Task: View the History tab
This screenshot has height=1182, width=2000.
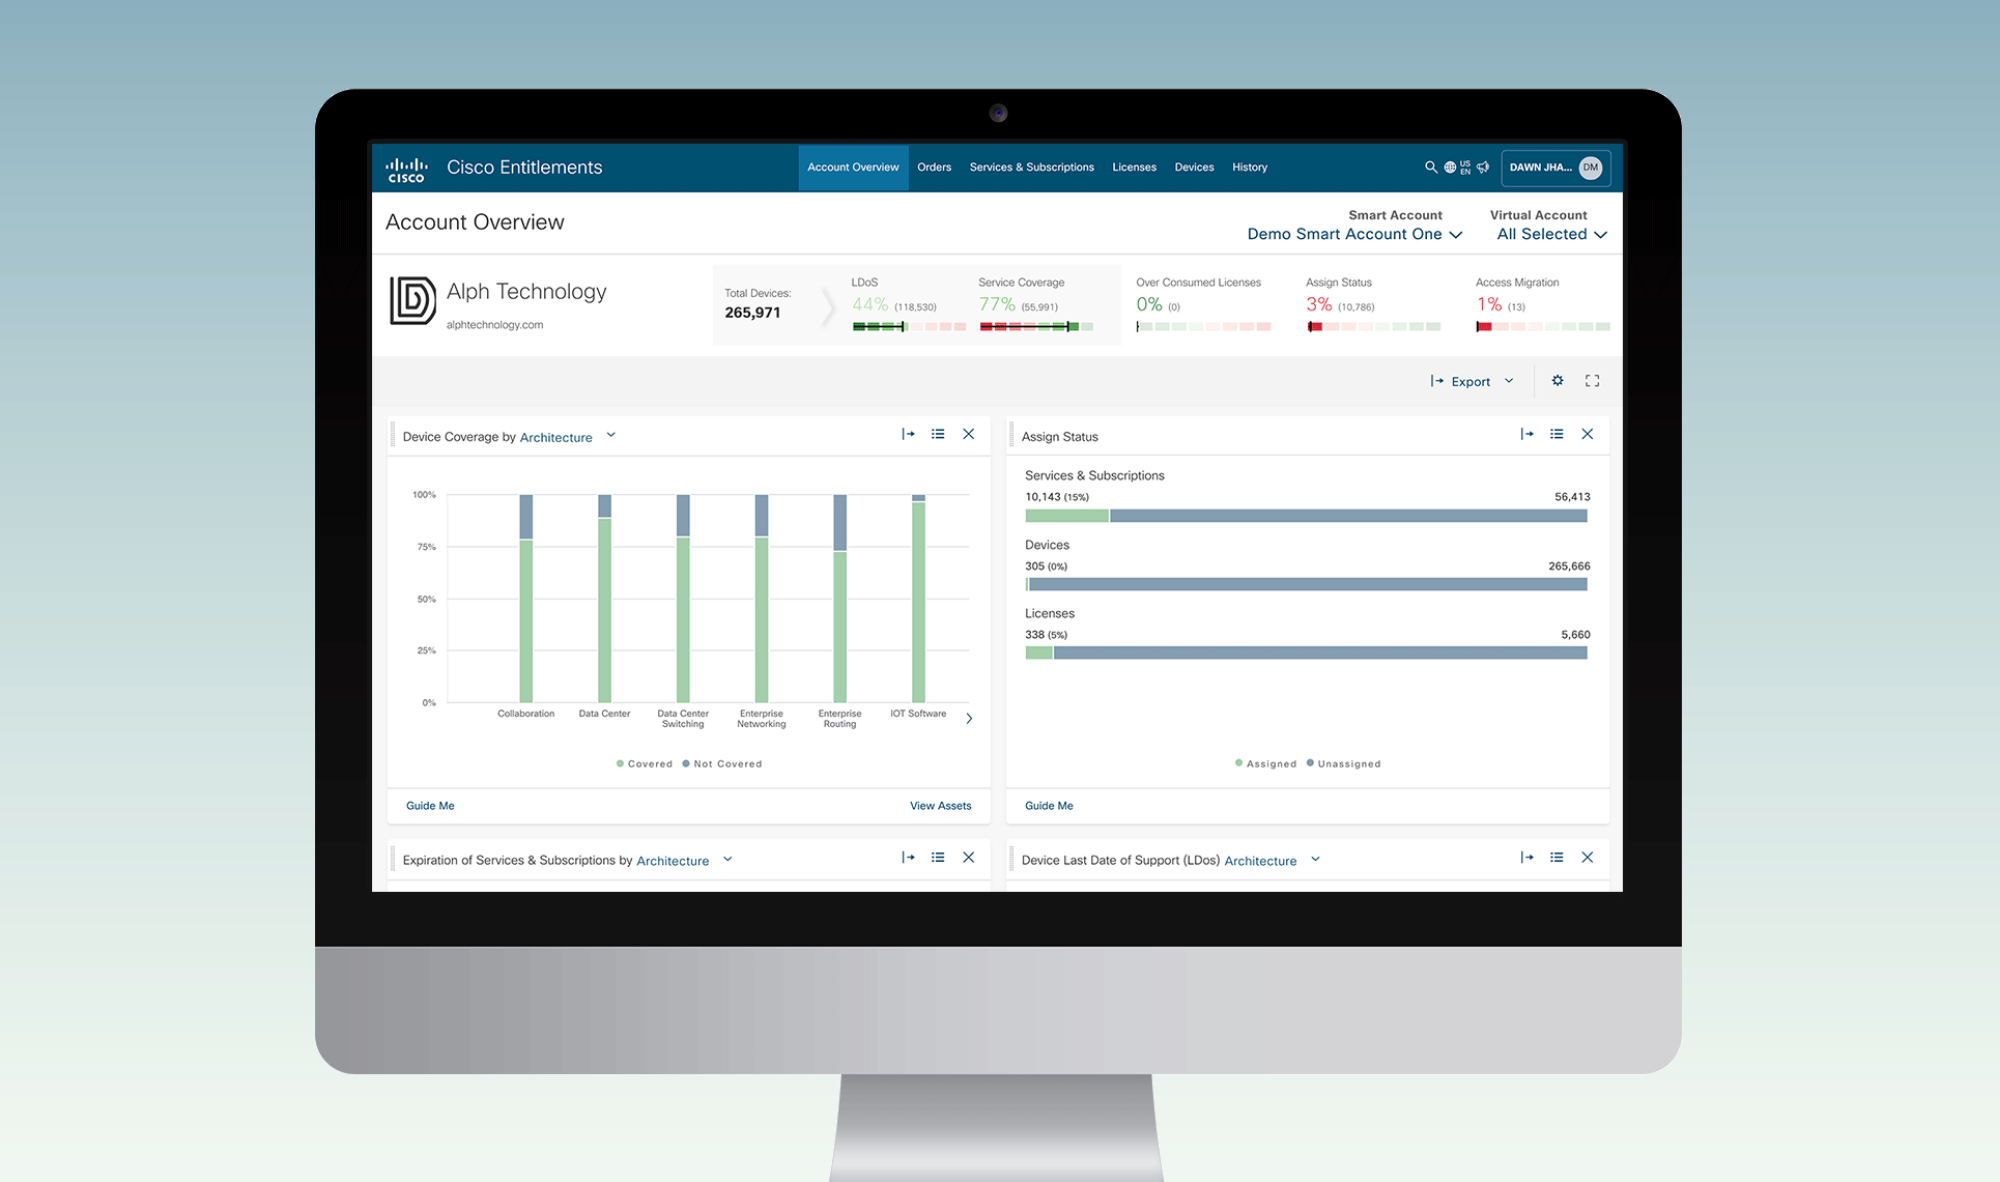Action: tap(1249, 167)
